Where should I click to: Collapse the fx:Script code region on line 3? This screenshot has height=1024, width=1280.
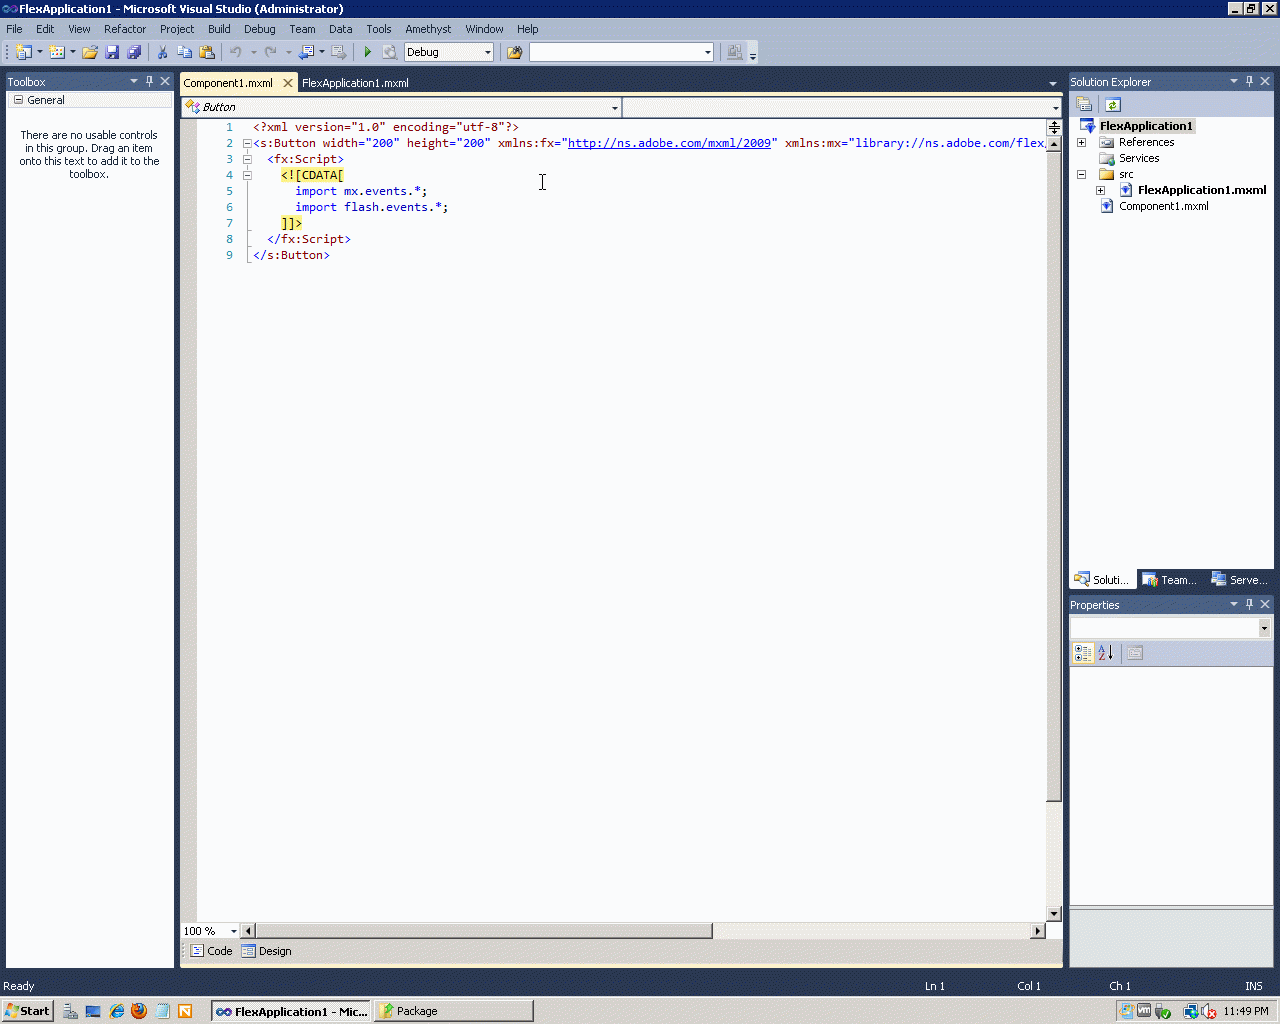pos(247,159)
